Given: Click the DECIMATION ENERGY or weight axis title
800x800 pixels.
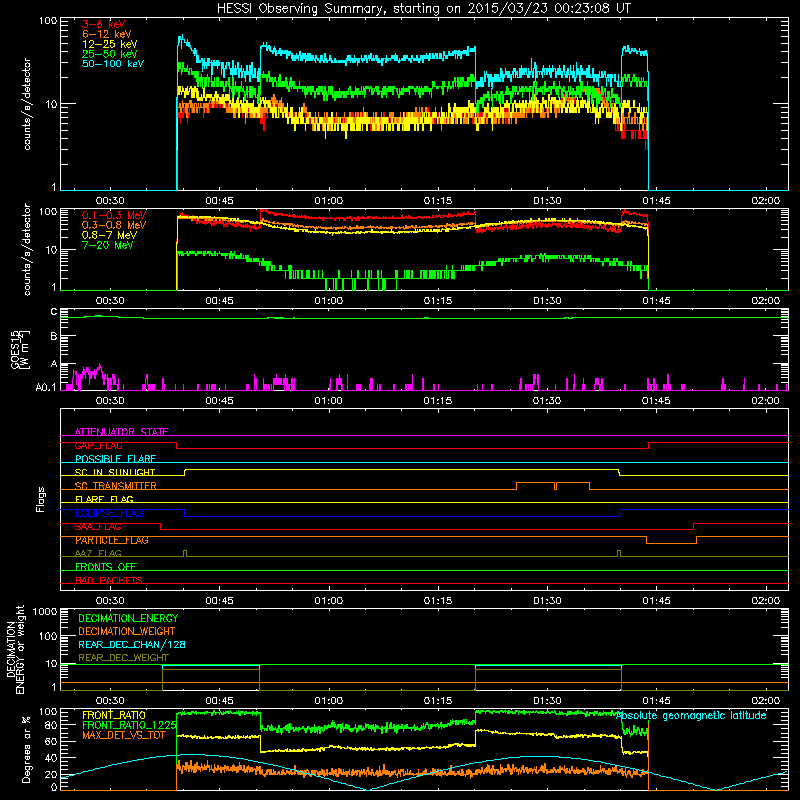Looking at the screenshot, I should 16,650.
